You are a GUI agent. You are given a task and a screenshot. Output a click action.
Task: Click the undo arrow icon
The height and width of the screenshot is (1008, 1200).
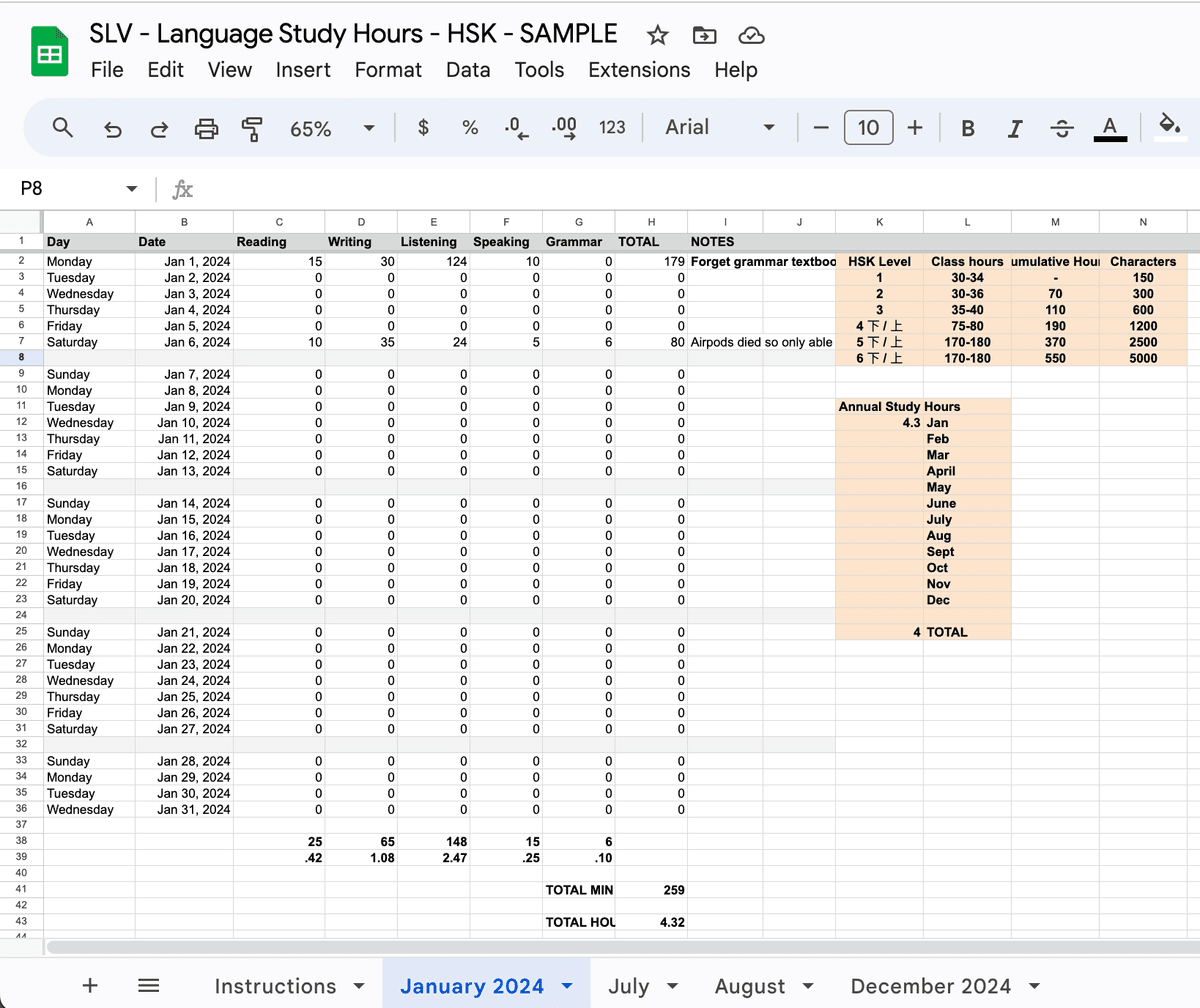(x=113, y=128)
